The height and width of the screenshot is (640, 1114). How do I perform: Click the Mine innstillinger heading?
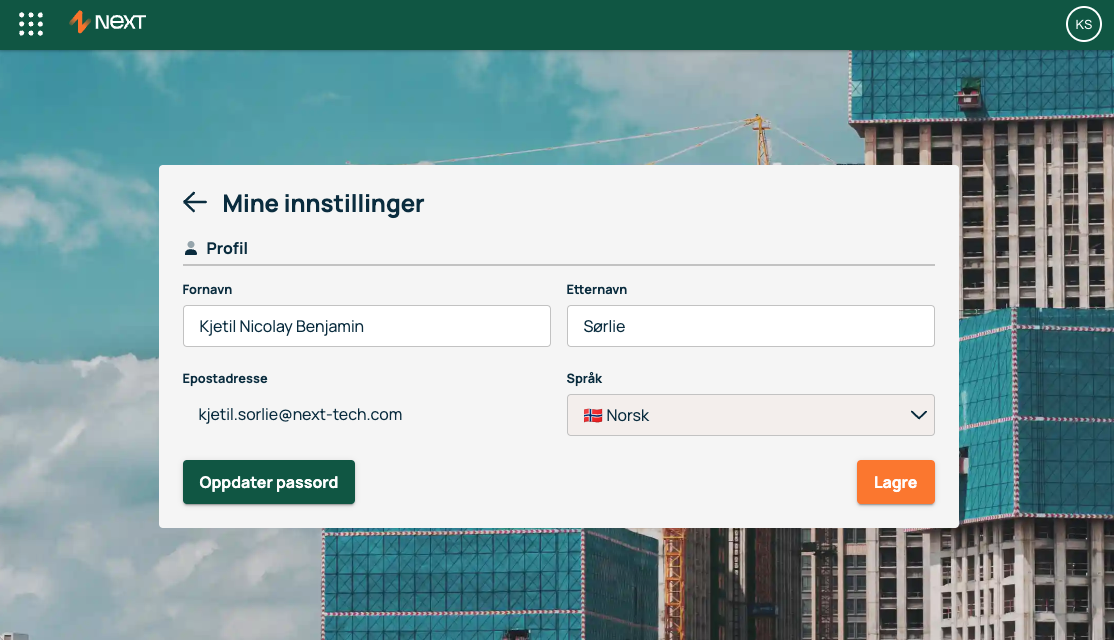point(323,203)
